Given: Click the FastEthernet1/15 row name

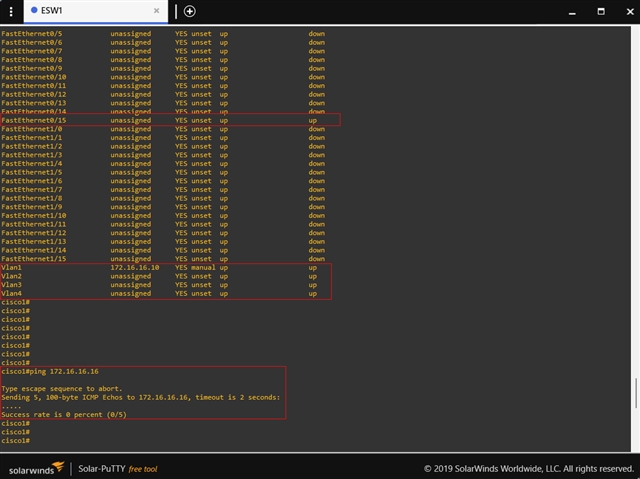Looking at the screenshot, I should [34, 259].
